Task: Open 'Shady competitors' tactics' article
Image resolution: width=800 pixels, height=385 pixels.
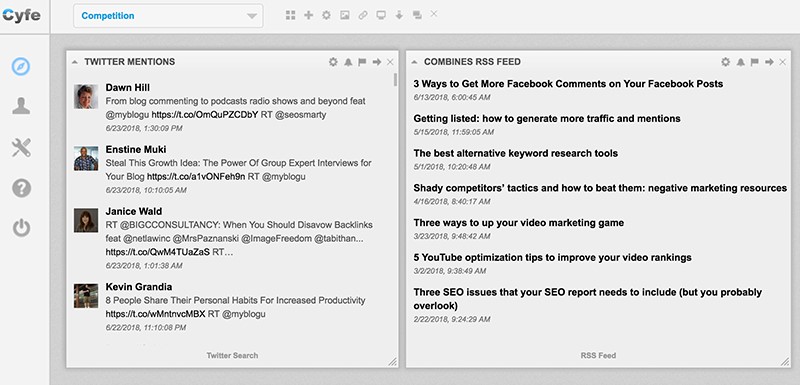Action: [x=600, y=188]
